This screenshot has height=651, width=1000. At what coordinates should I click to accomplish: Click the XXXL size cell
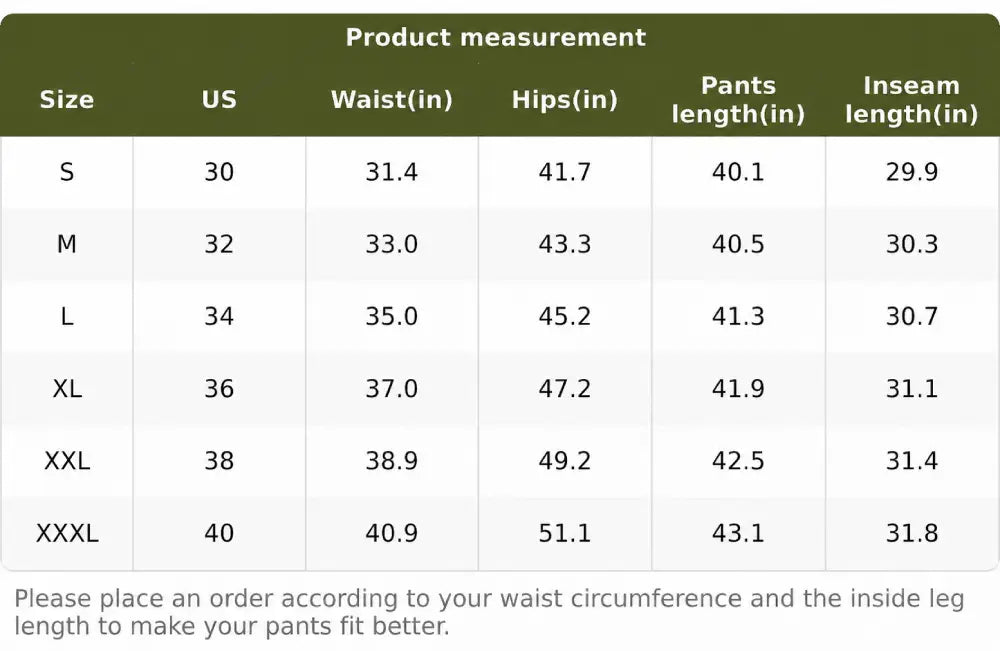pos(67,533)
